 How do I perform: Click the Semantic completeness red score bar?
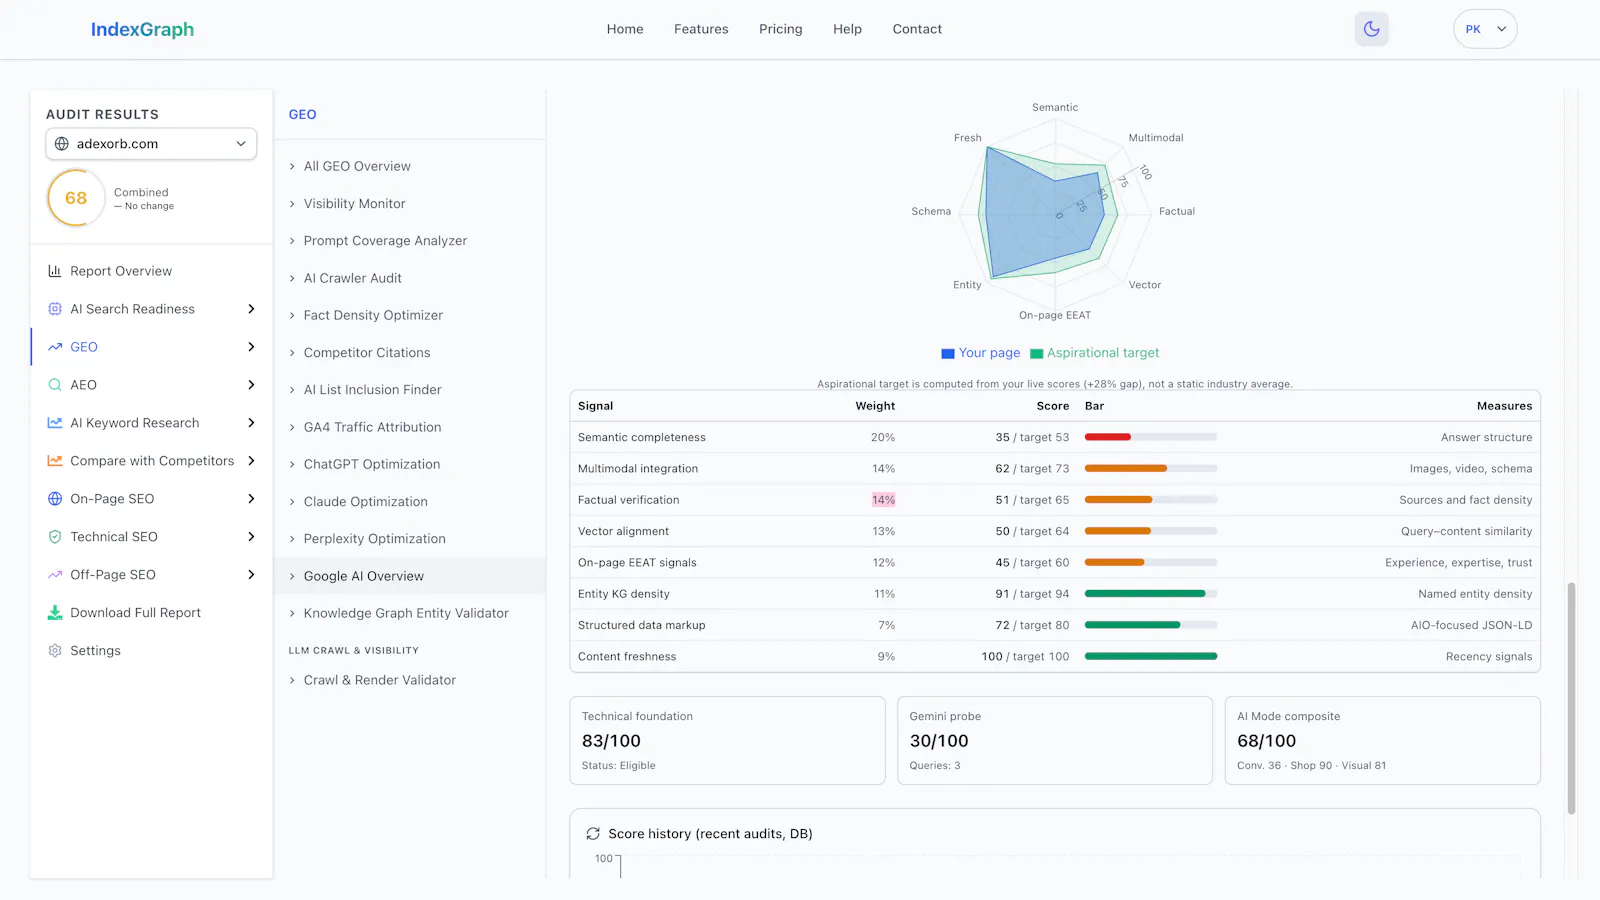1108,437
